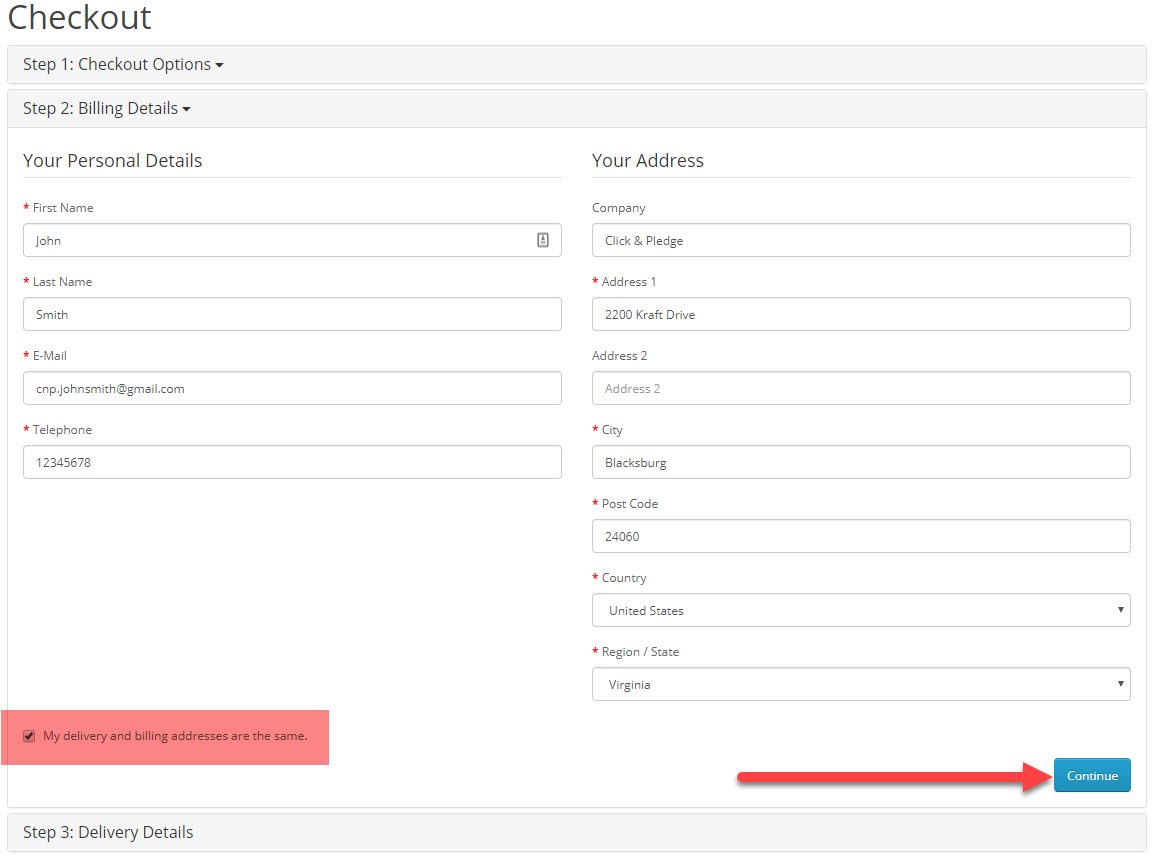
Task: Open the Country dropdown
Action: pos(861,610)
